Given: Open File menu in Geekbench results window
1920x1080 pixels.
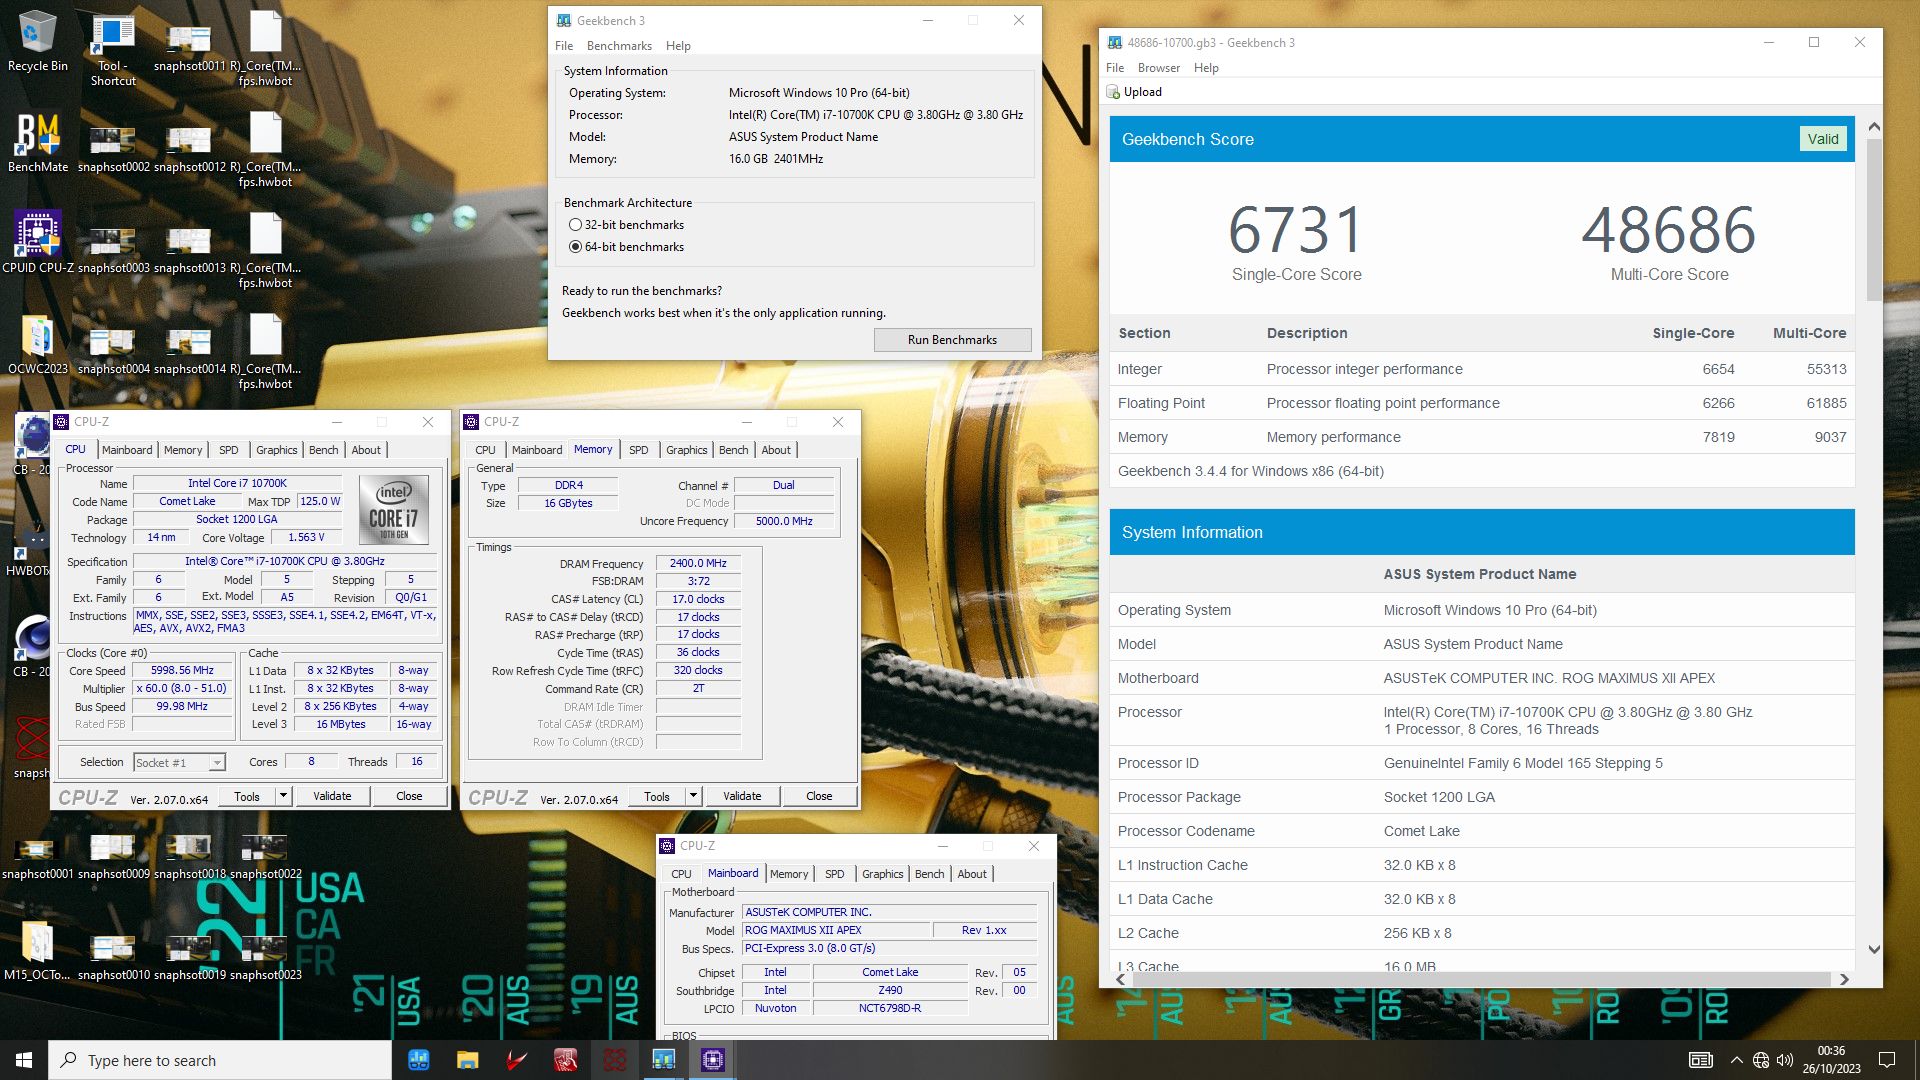Looking at the screenshot, I should [x=1115, y=68].
